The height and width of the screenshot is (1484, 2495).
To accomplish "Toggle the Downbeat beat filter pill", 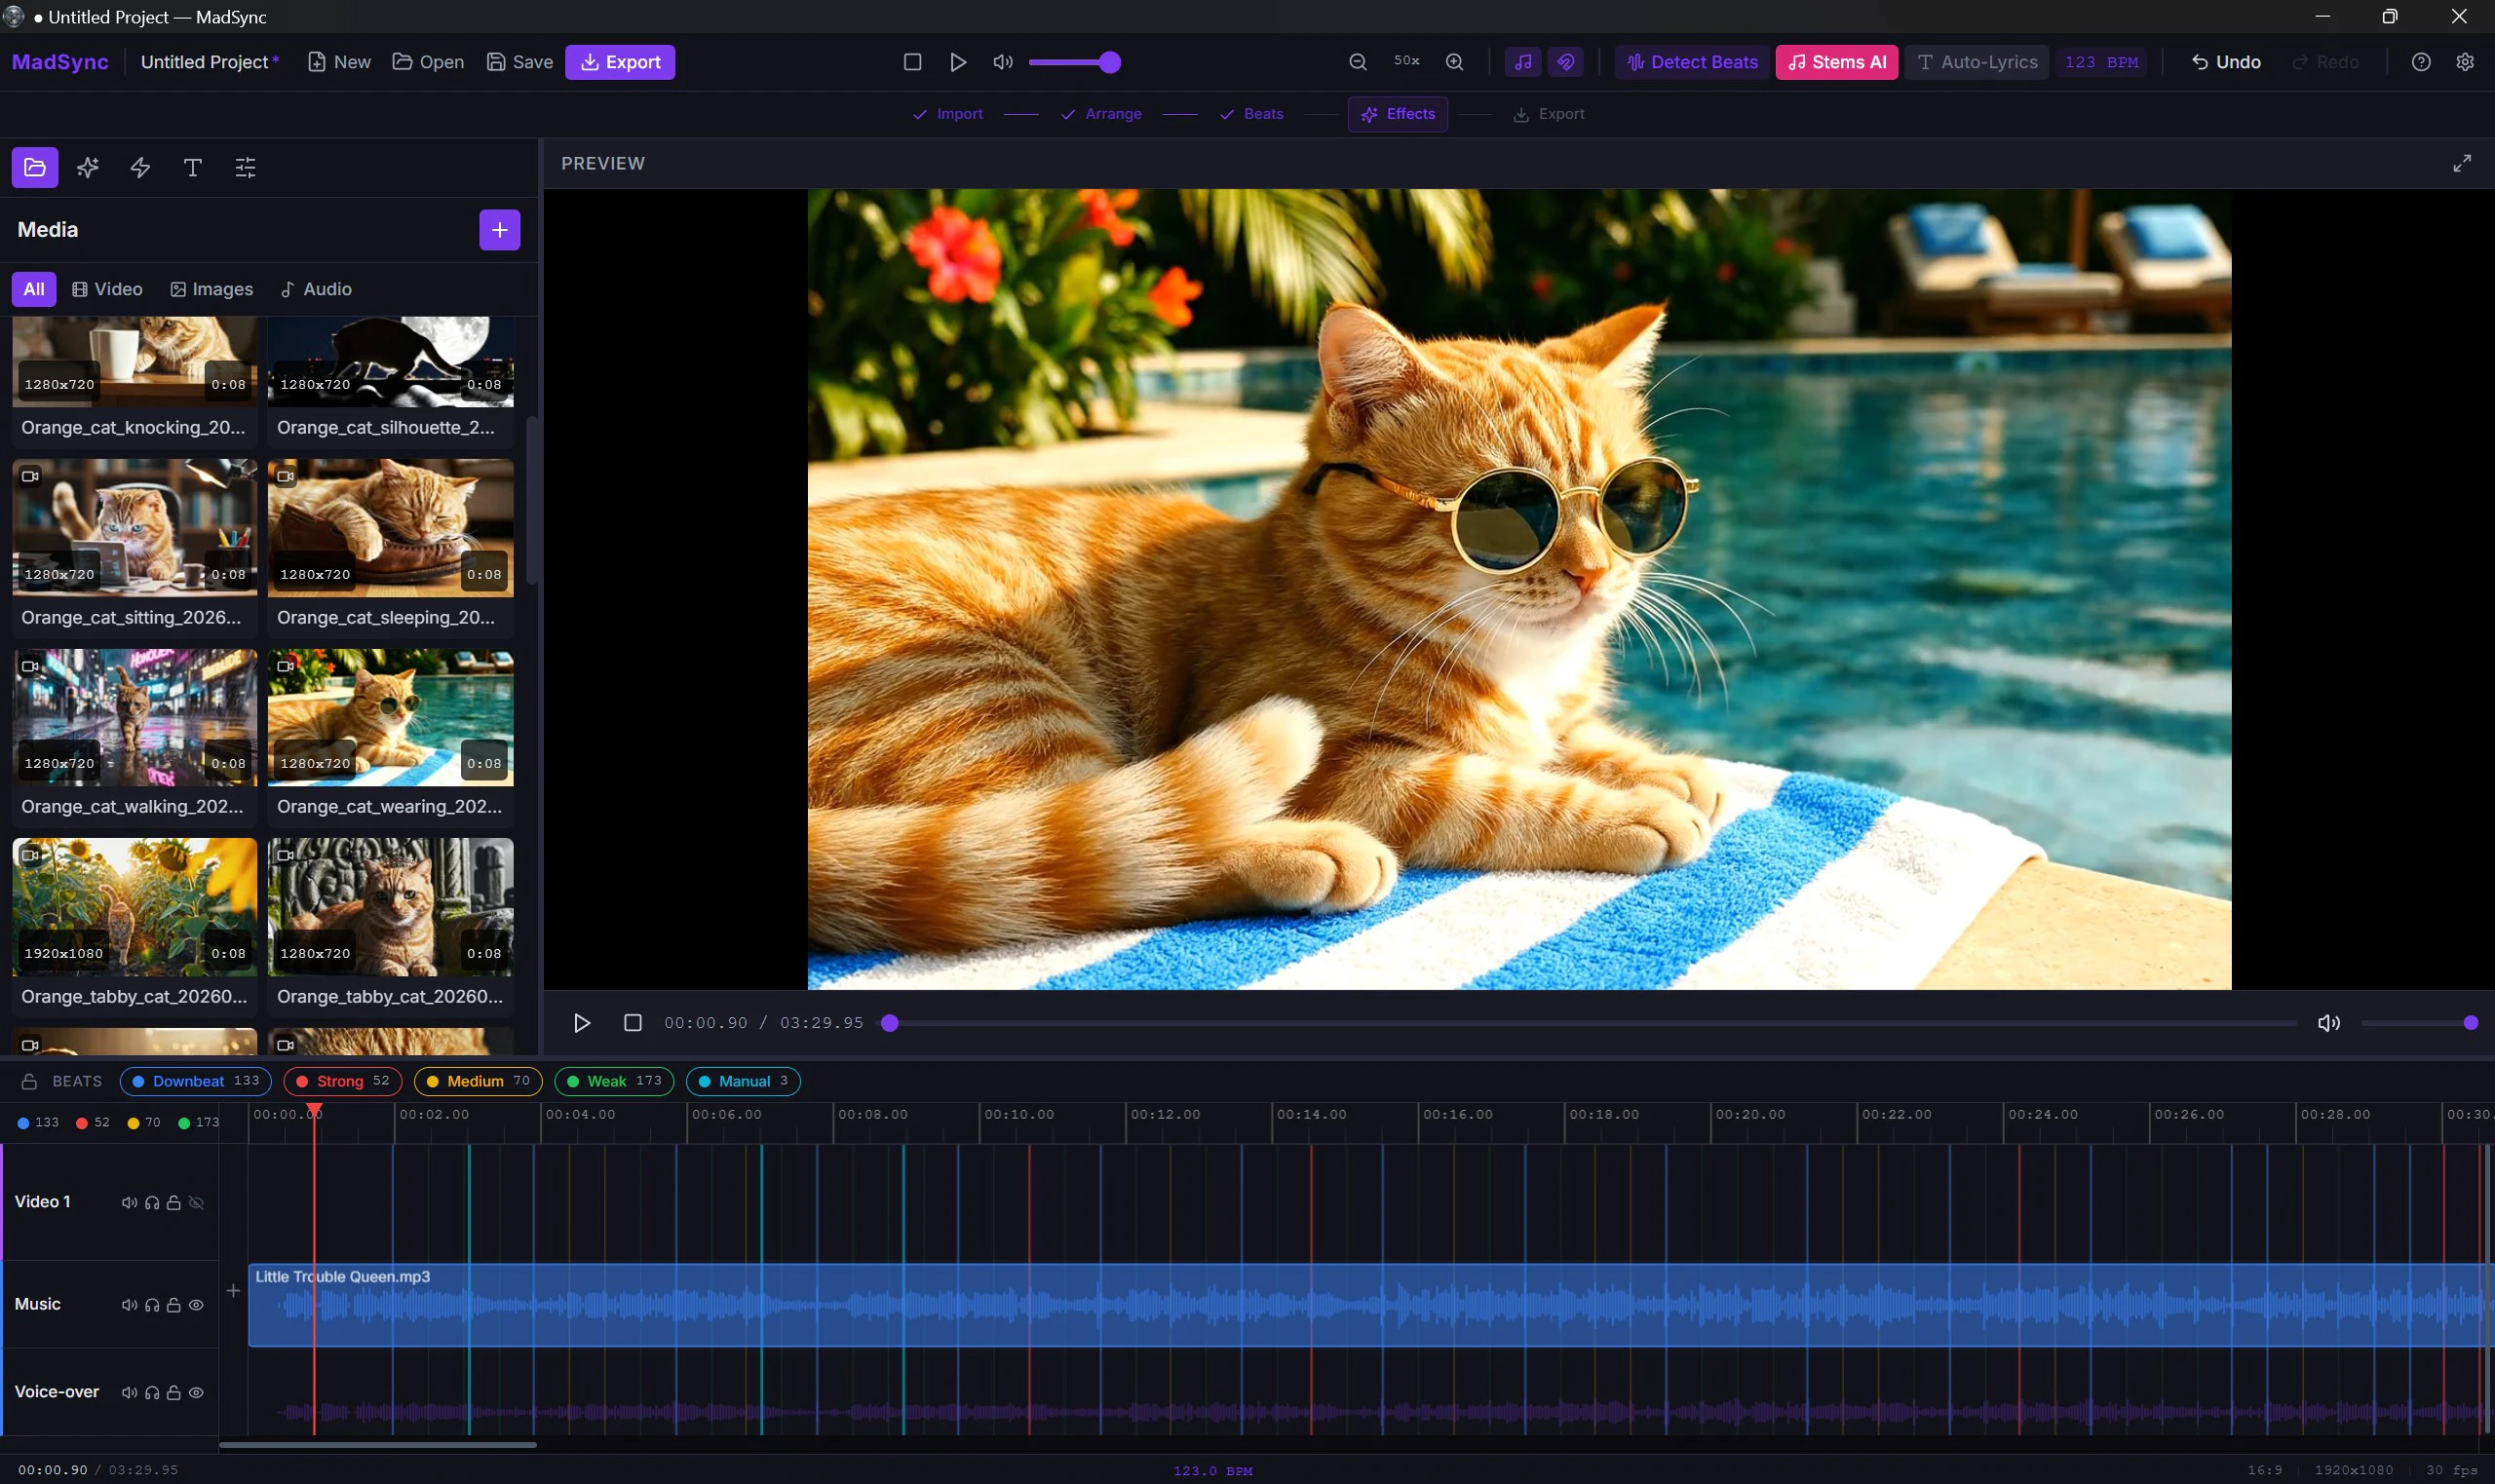I will coord(196,1081).
